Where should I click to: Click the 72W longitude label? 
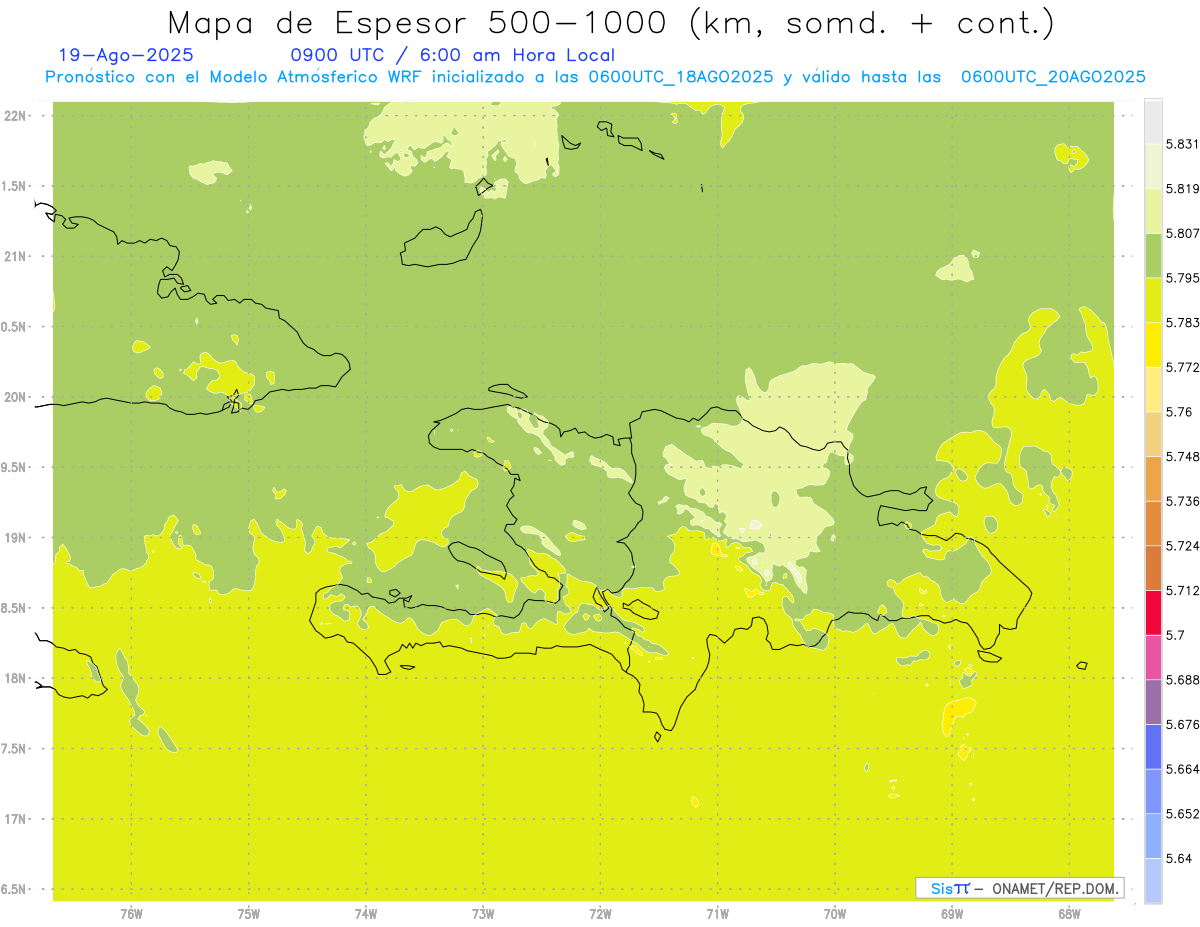tap(600, 913)
